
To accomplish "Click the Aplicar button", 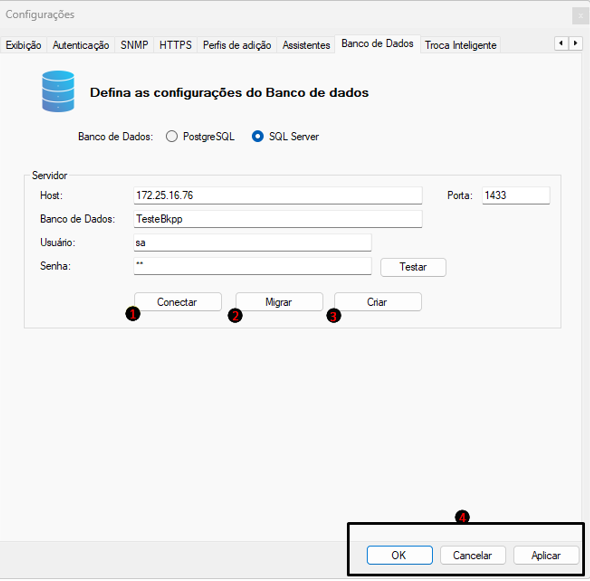I will 546,555.
